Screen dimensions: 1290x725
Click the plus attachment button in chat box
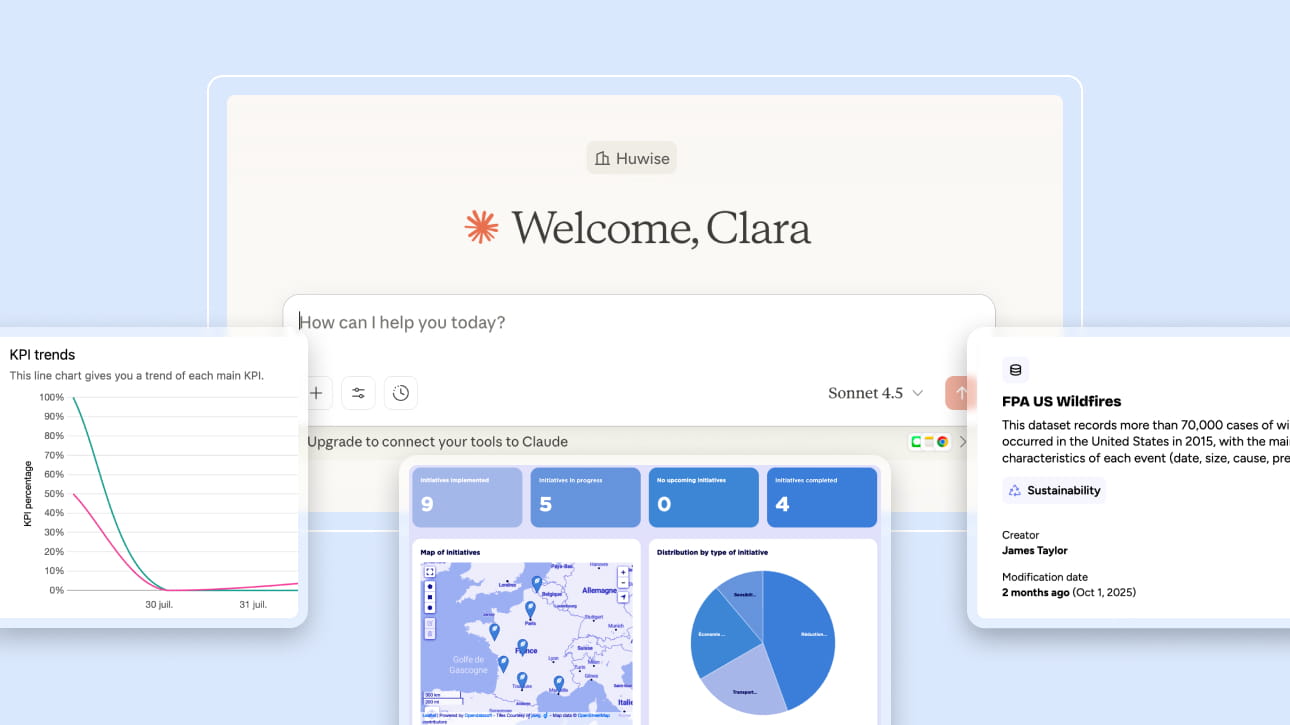point(316,393)
